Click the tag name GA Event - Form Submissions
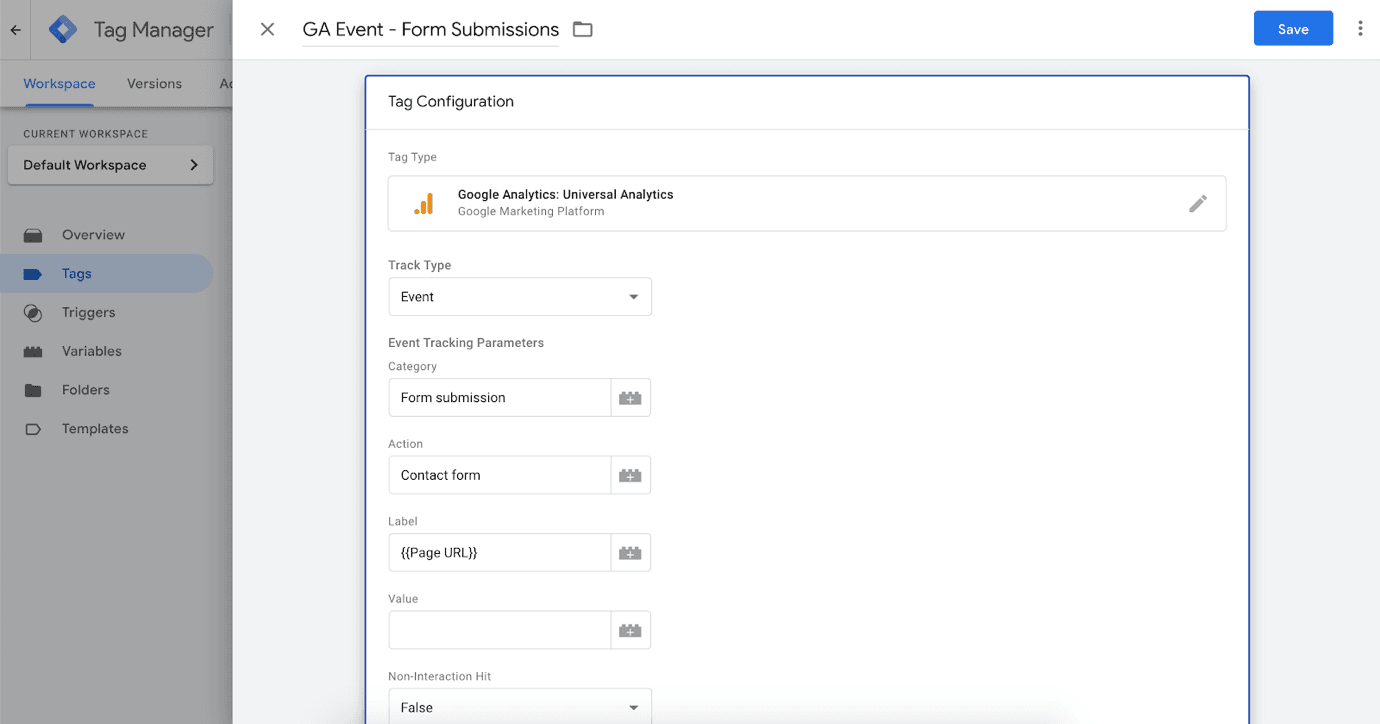The width and height of the screenshot is (1380, 724). tap(431, 30)
